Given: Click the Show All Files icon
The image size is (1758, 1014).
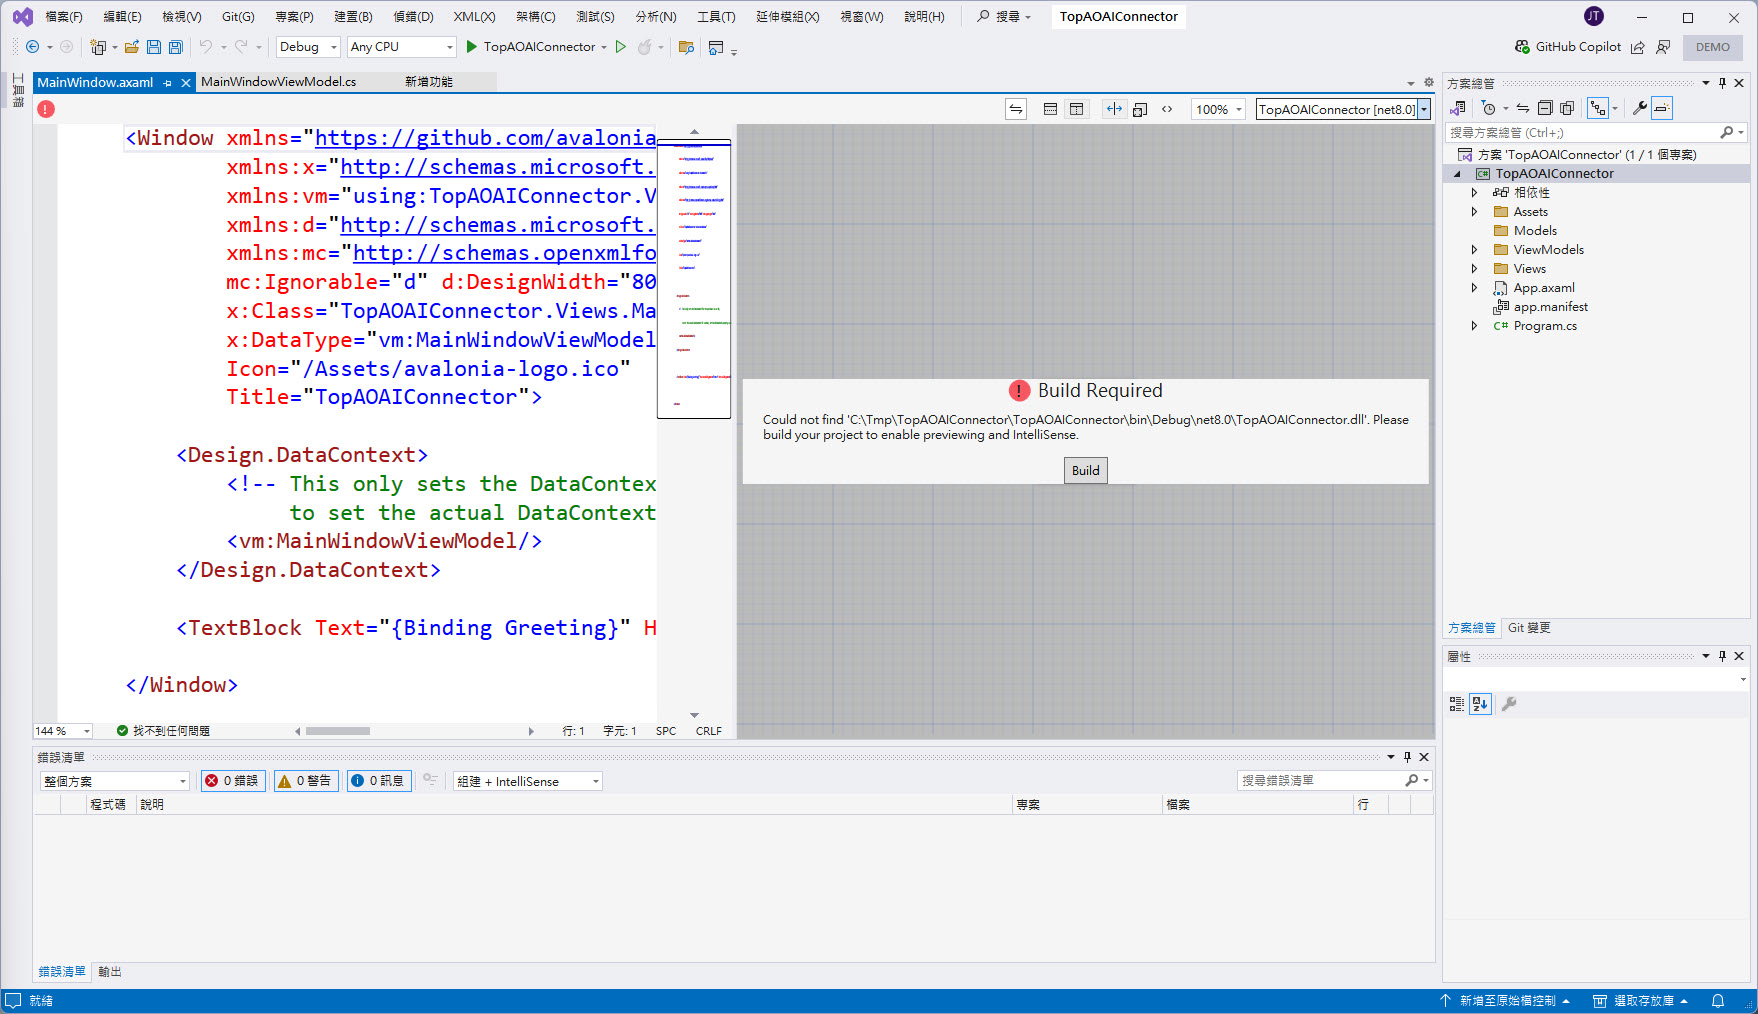Looking at the screenshot, I should pyautogui.click(x=1567, y=108).
